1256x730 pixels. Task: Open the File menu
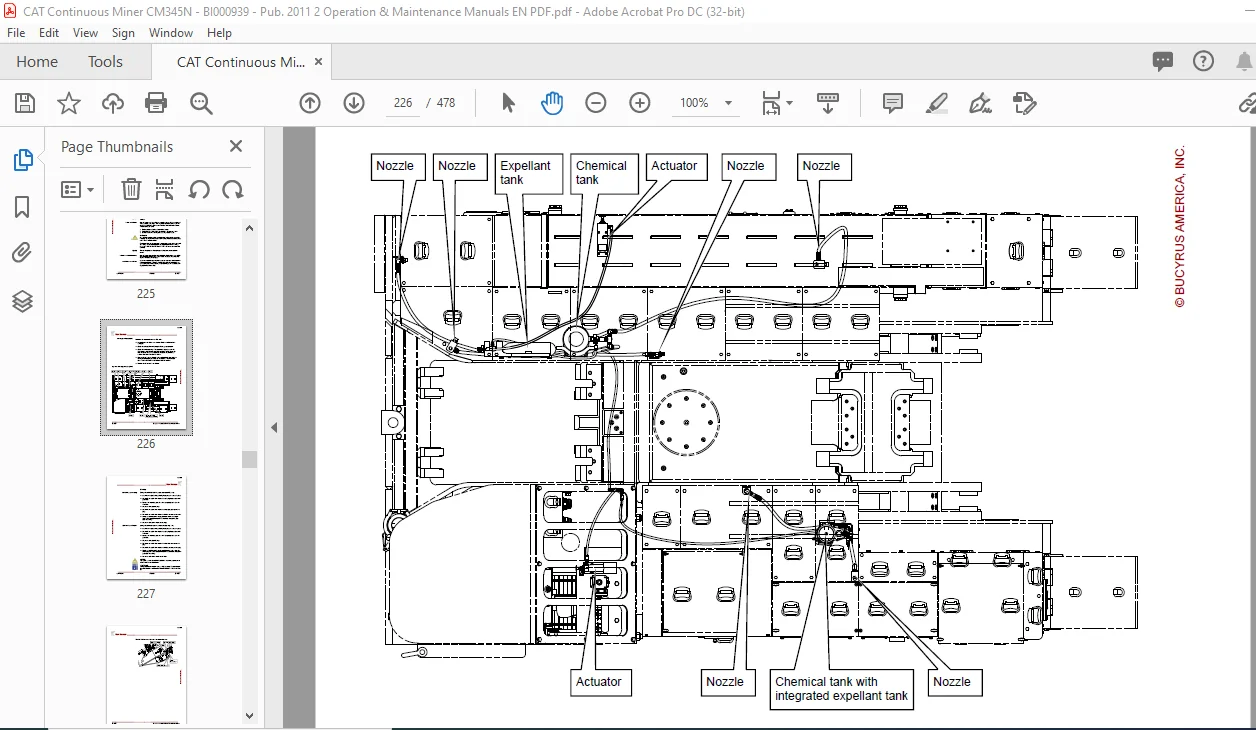click(16, 33)
